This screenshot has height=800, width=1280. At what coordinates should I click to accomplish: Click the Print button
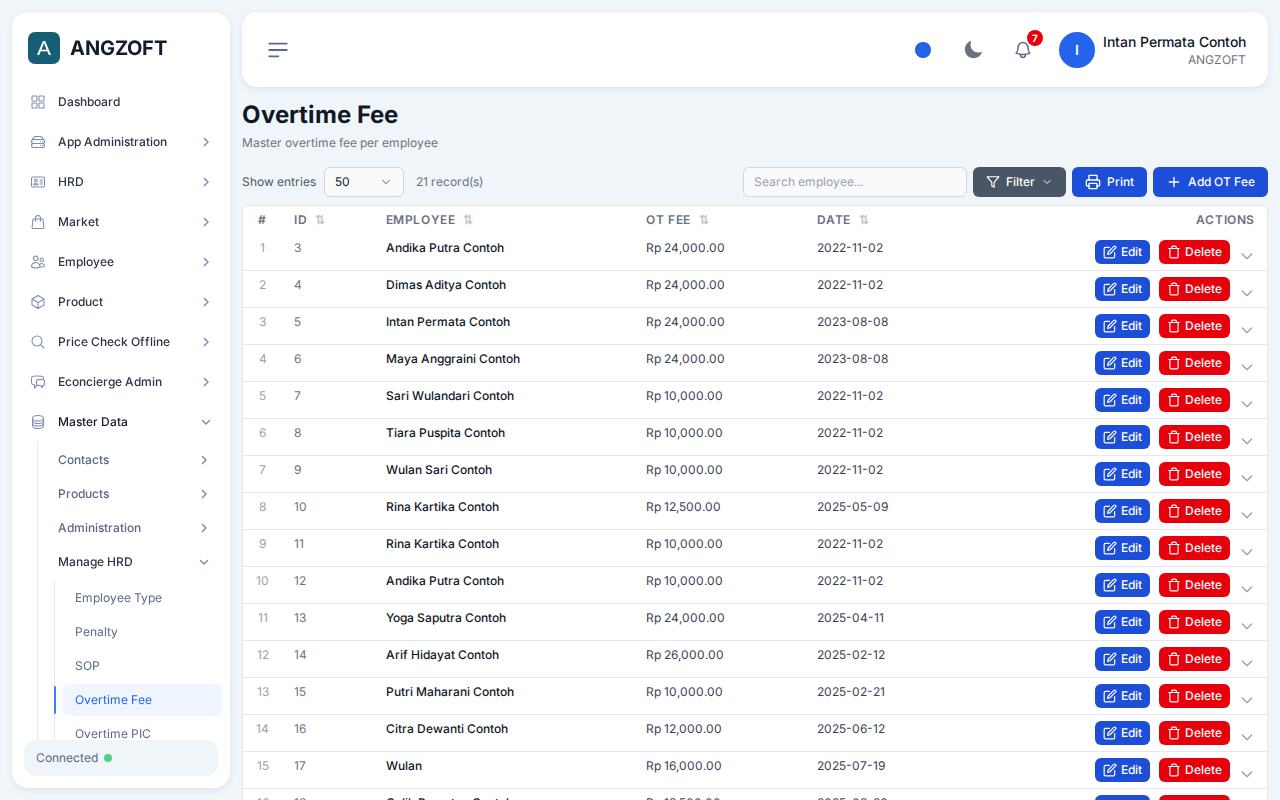(x=1109, y=182)
